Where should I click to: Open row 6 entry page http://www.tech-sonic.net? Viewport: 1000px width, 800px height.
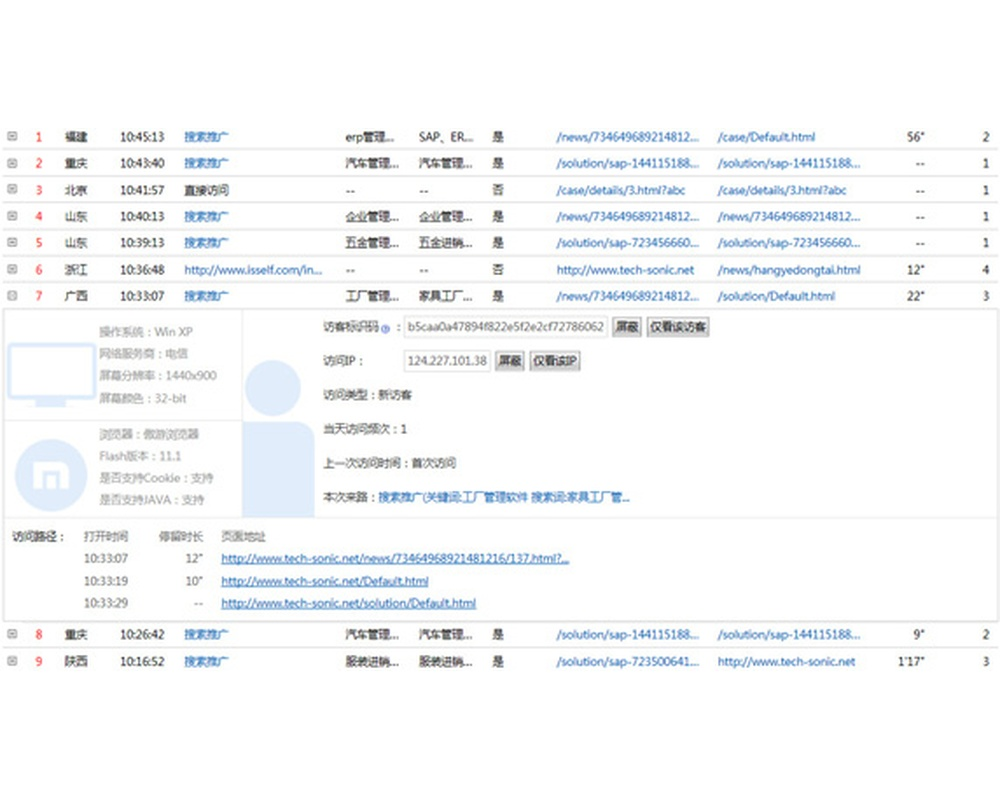tap(625, 270)
